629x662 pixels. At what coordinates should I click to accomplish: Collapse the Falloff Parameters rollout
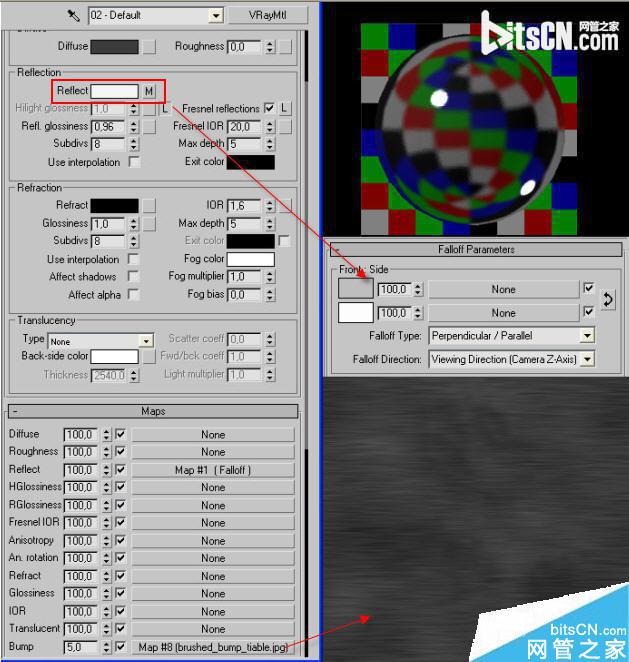pos(476,250)
